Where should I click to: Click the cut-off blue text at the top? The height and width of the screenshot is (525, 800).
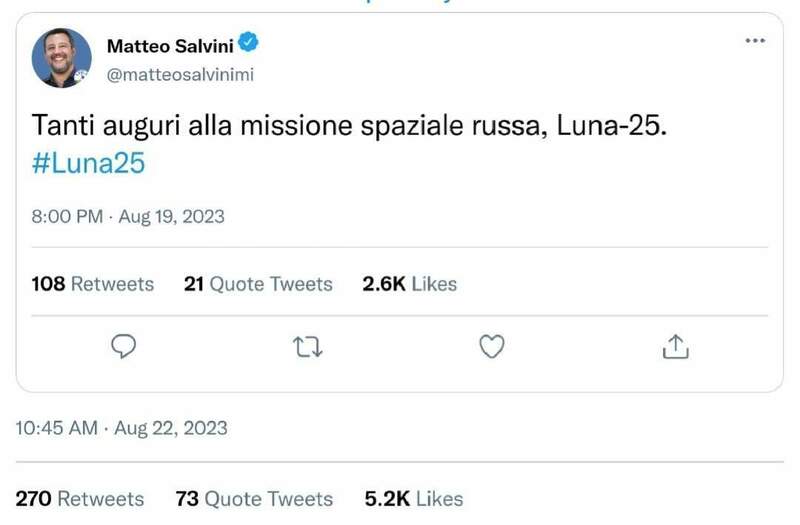[x=400, y=3]
